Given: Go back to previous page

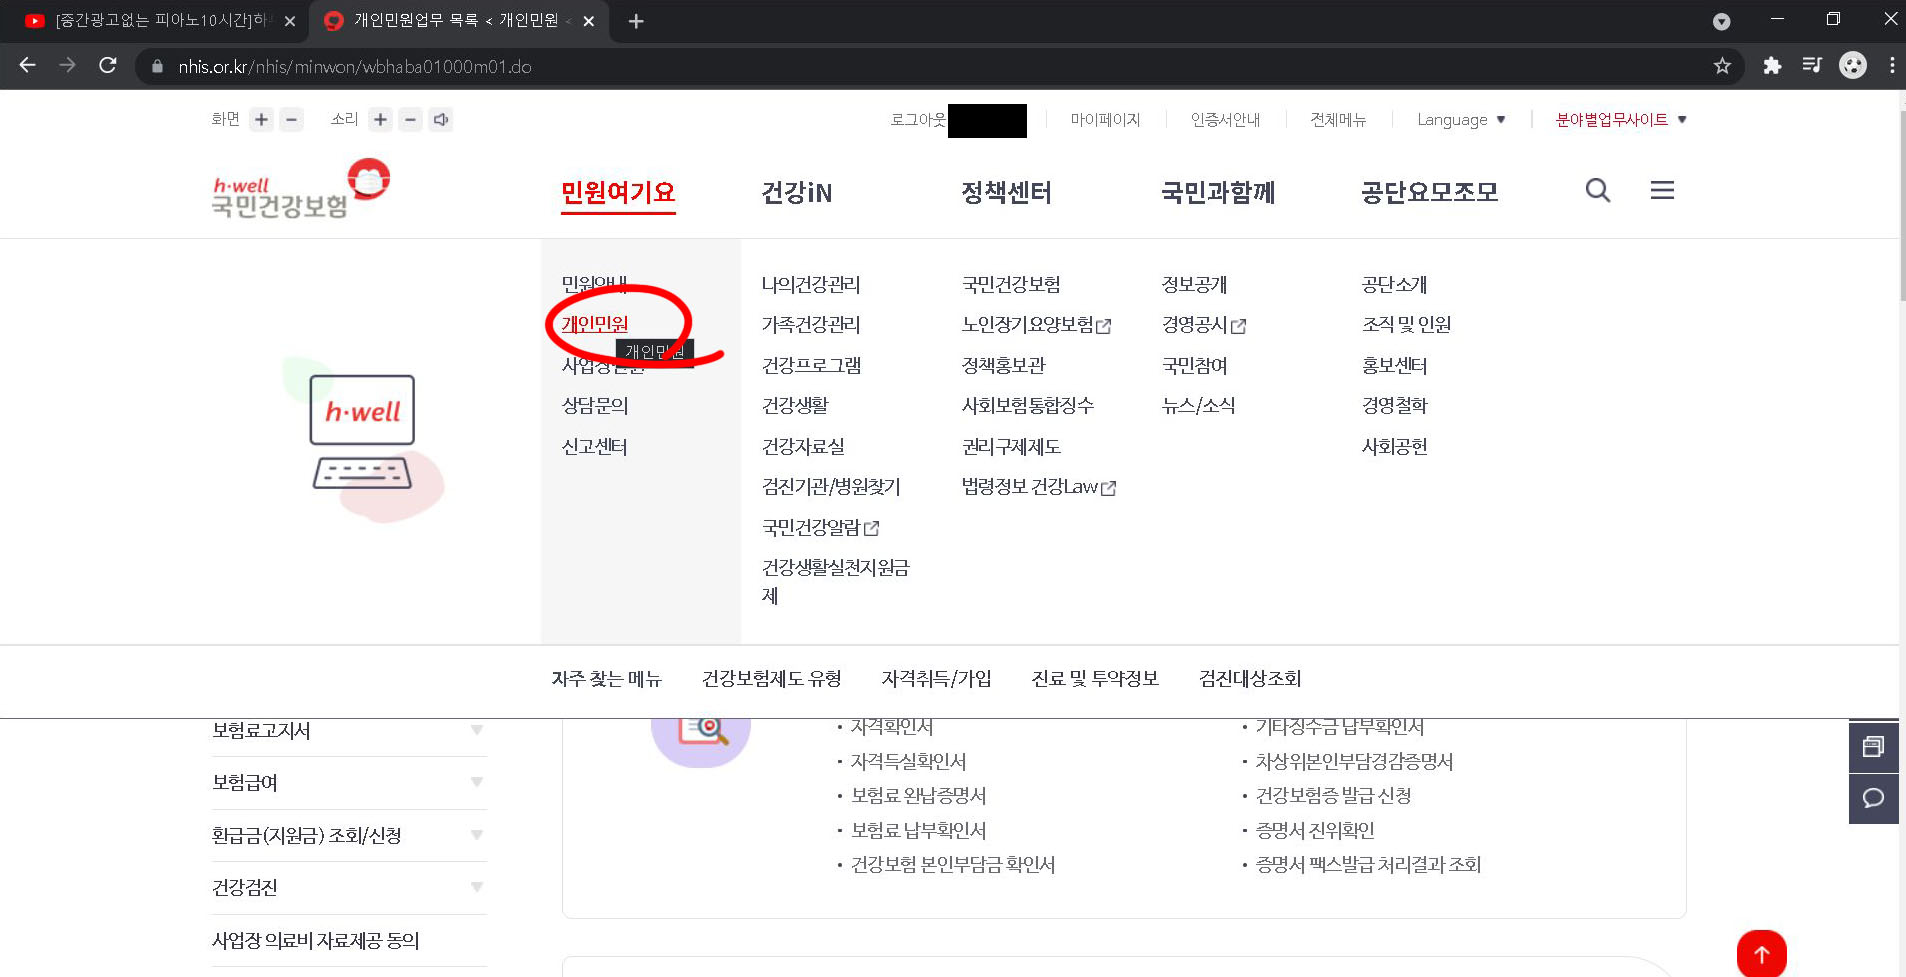Looking at the screenshot, I should tap(27, 66).
